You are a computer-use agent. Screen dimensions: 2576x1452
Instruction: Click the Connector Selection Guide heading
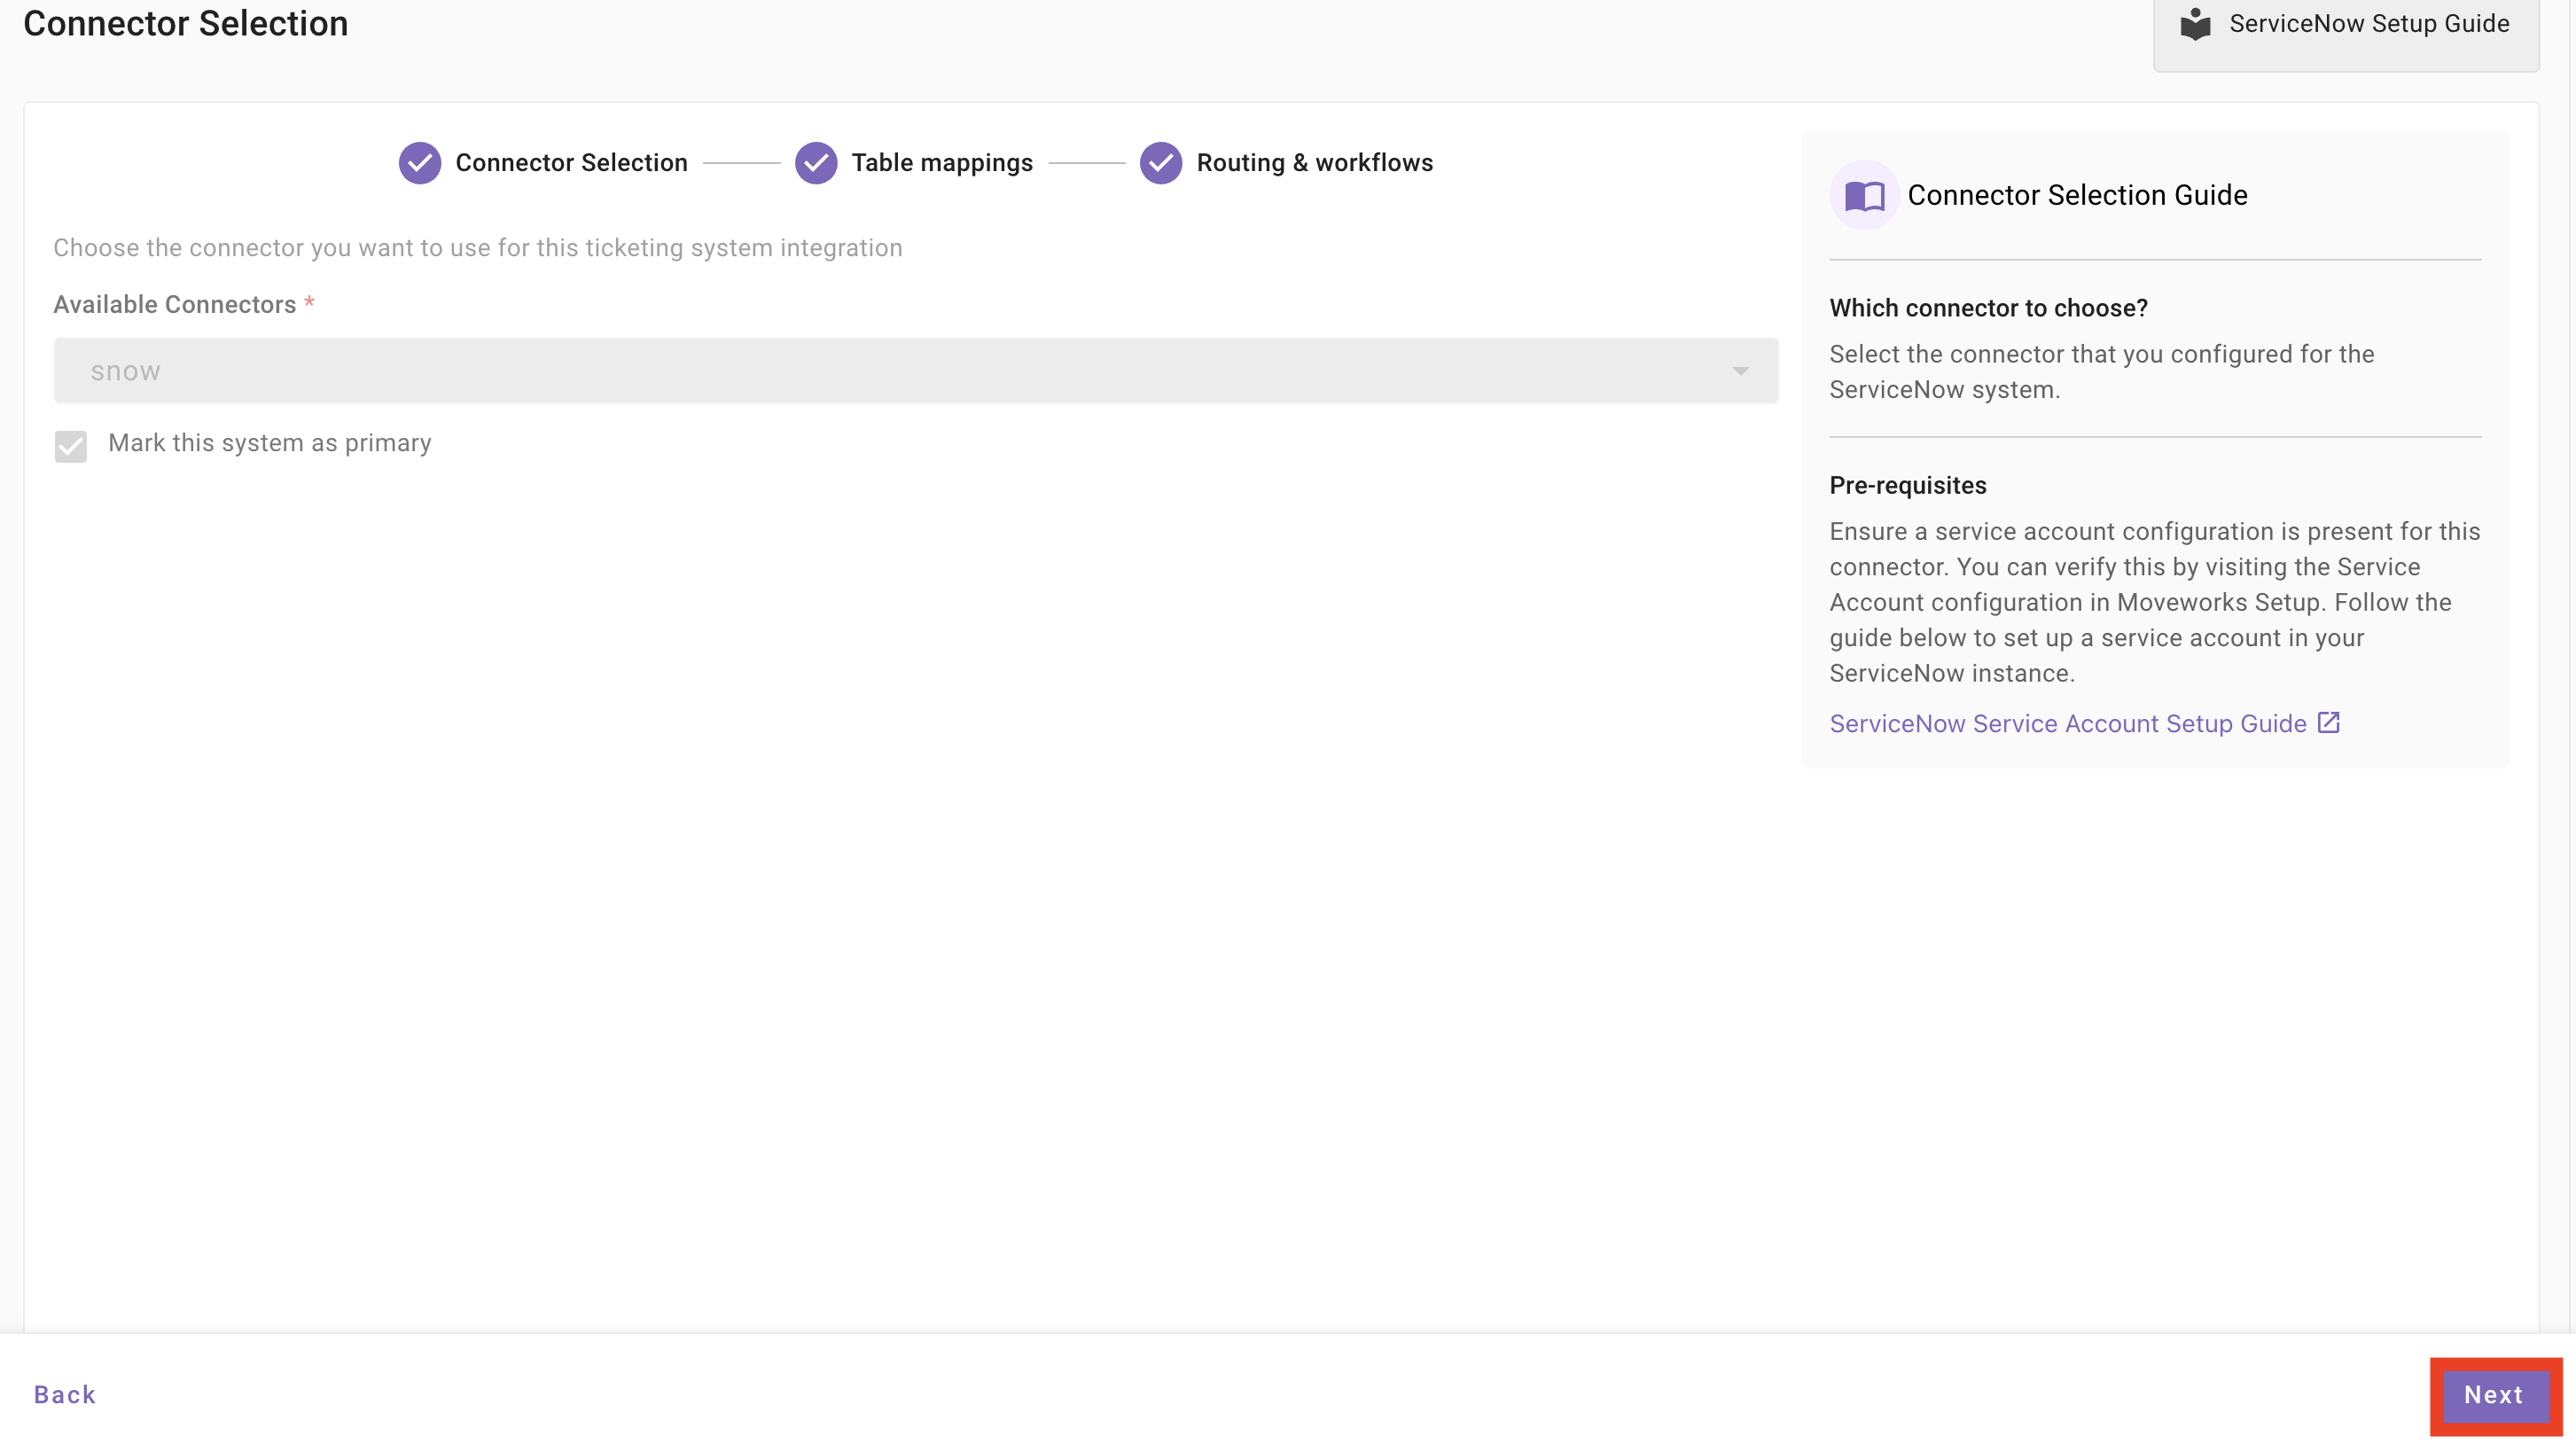click(x=2076, y=196)
